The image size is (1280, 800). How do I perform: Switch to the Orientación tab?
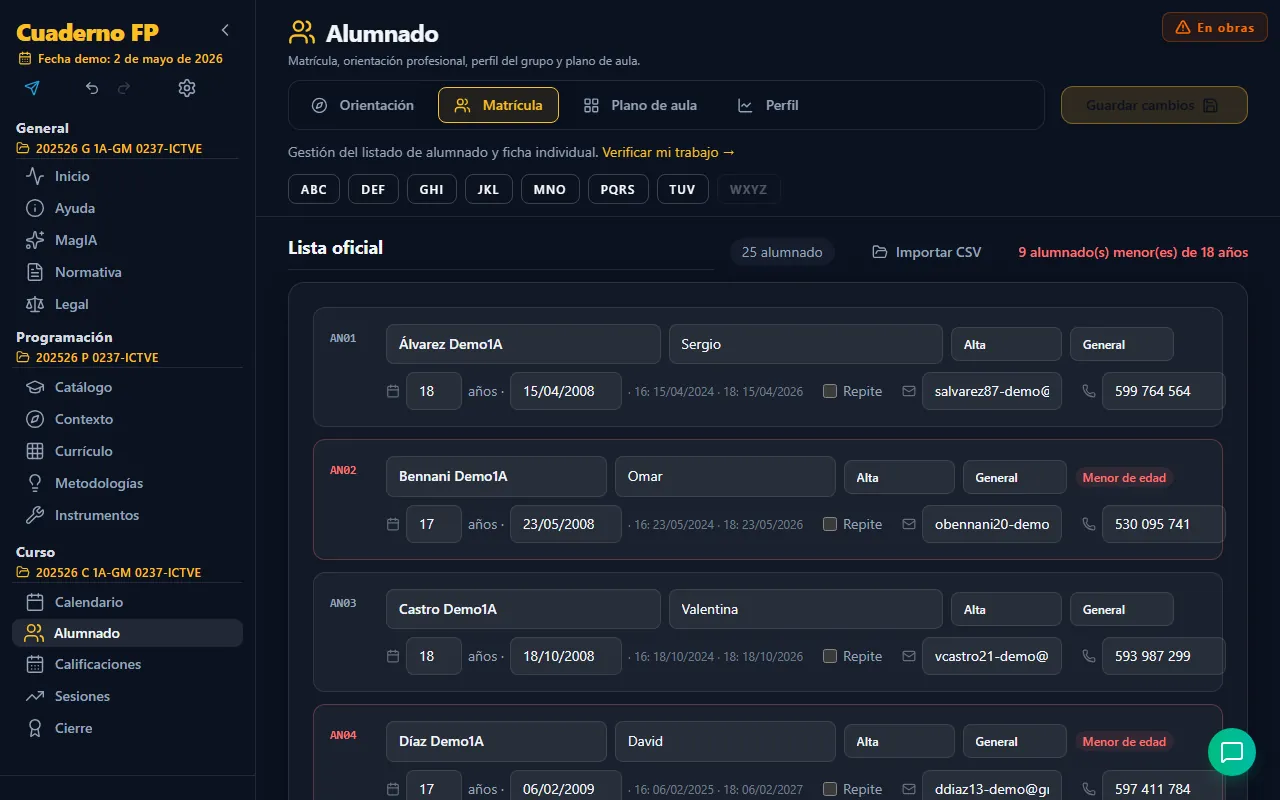pos(362,105)
